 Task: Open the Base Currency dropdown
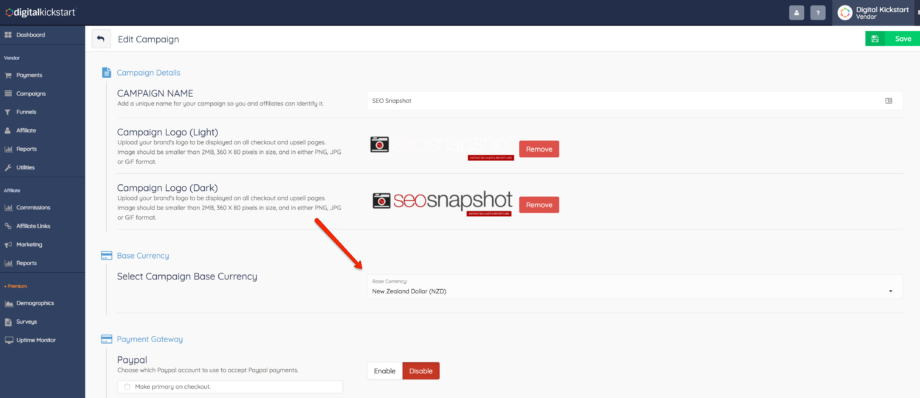click(634, 286)
